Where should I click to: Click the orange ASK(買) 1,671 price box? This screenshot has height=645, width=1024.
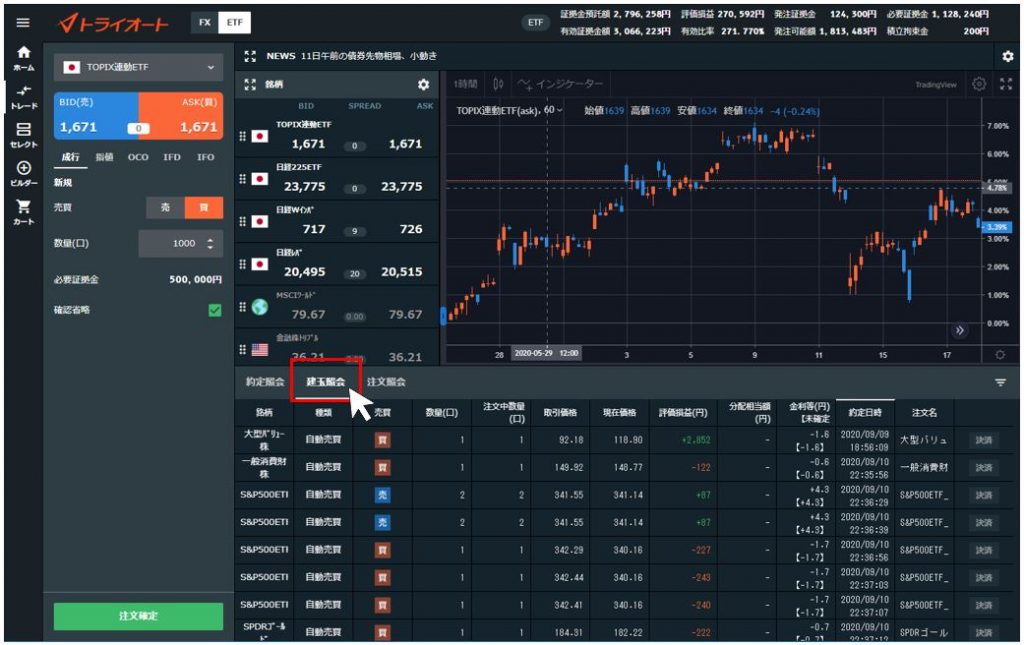click(x=181, y=116)
